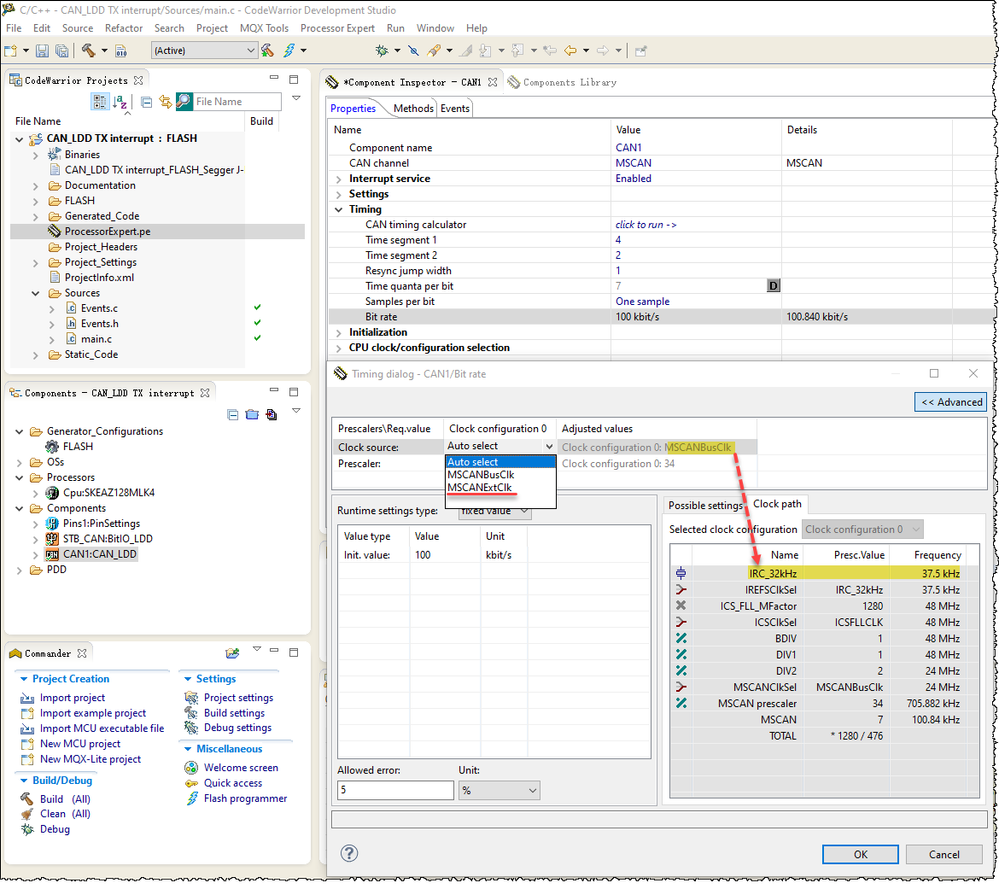Toggle the D button beside Time quanta
This screenshot has width=999, height=884.
point(773,286)
